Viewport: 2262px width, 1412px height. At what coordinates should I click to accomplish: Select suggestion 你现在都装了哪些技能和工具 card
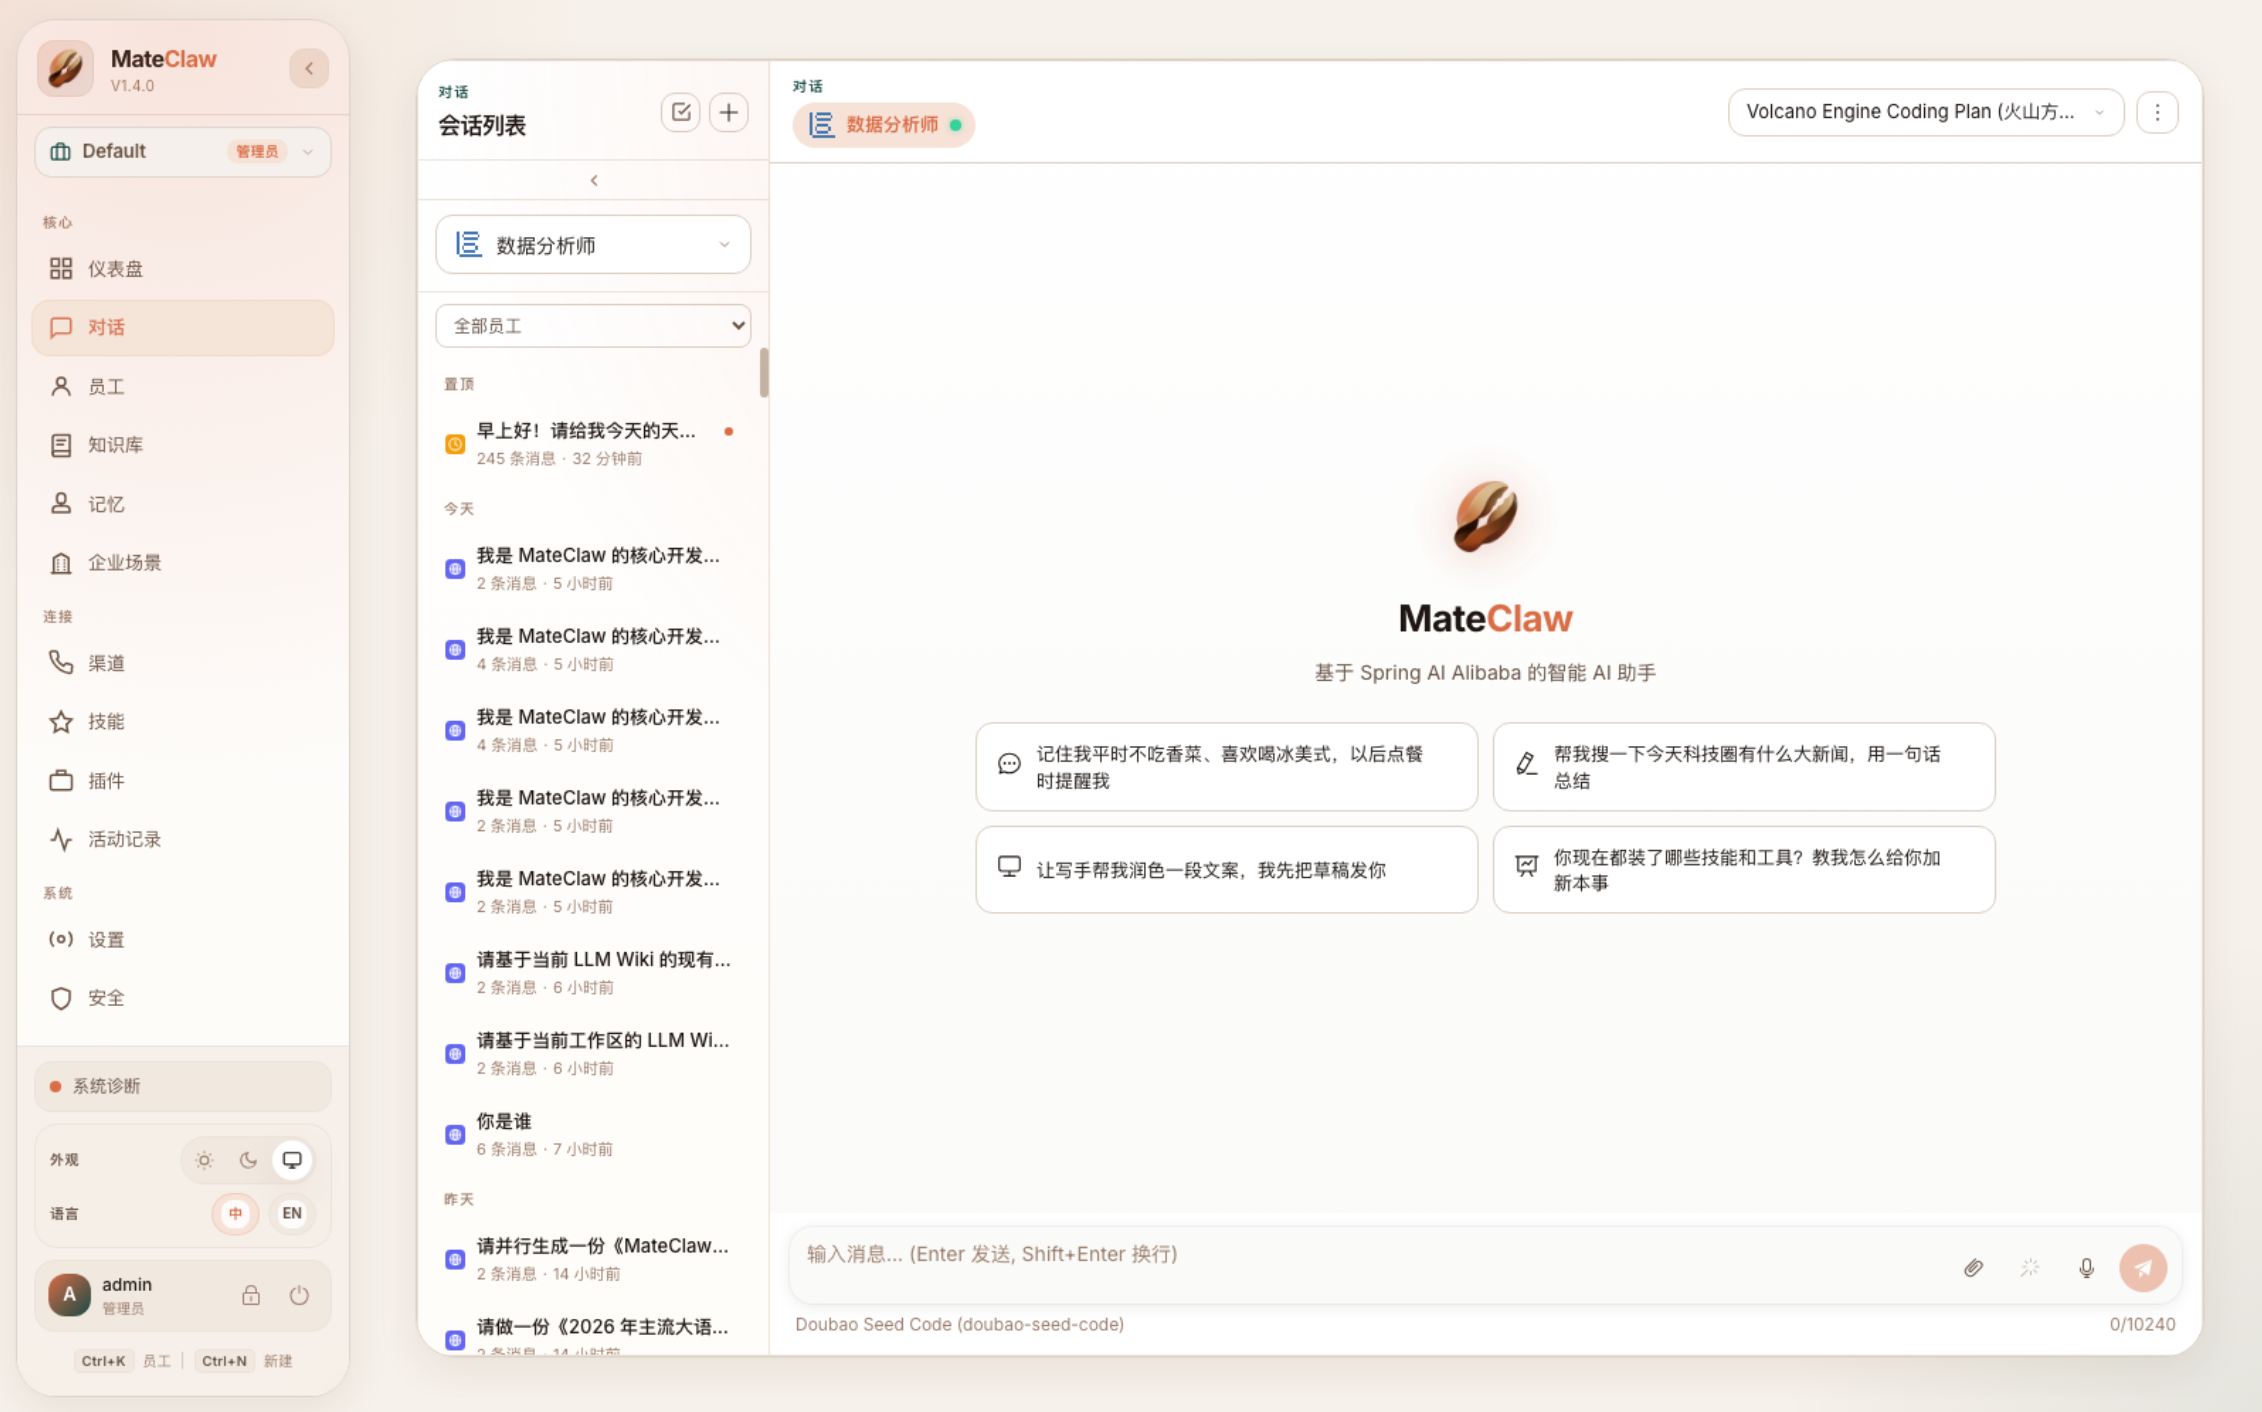(x=1744, y=870)
